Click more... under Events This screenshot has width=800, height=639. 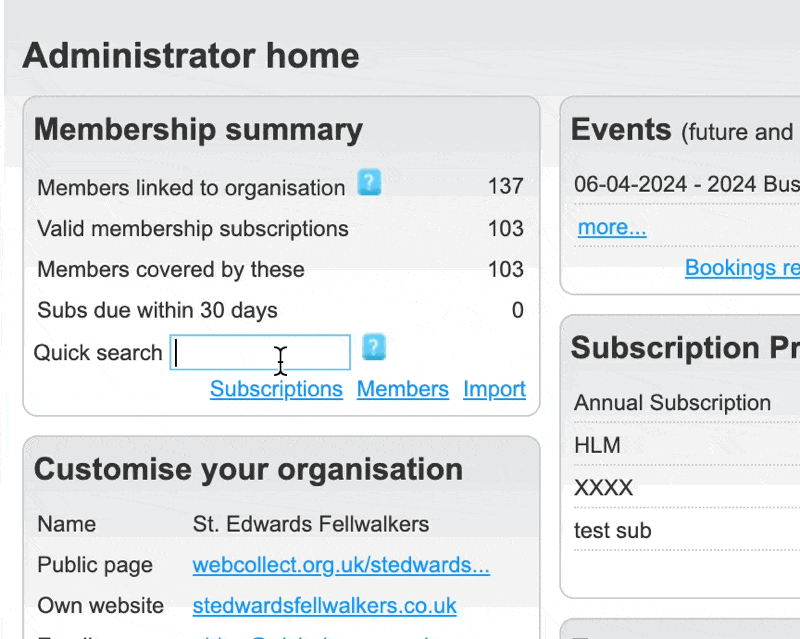pyautogui.click(x=611, y=227)
